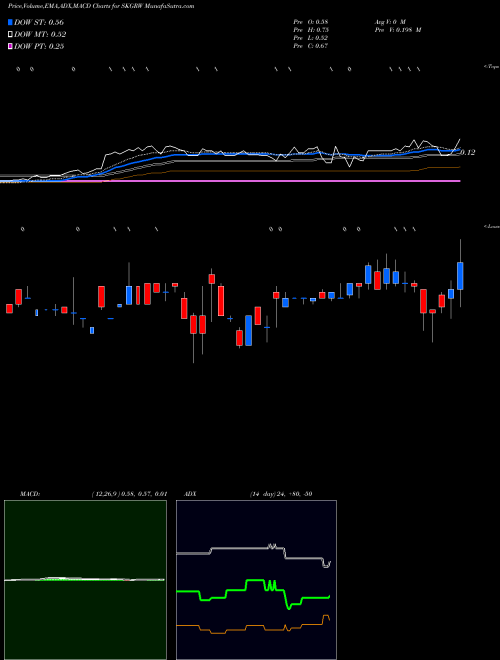Screen dimensions: 500x660
Task: Click the white DOW MT legend swatch
Action: pos(11,35)
